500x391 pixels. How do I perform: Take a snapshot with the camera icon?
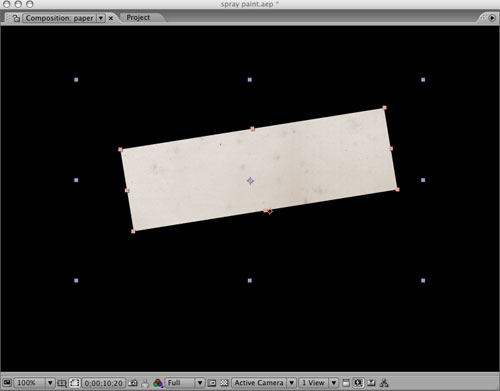[x=133, y=383]
